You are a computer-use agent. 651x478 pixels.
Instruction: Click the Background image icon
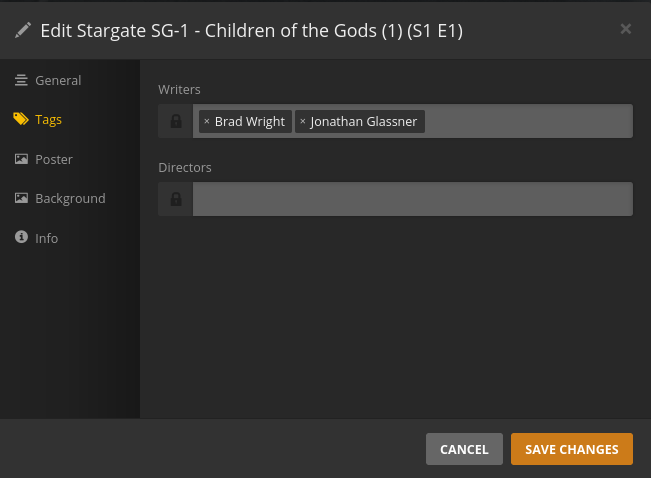point(21,198)
